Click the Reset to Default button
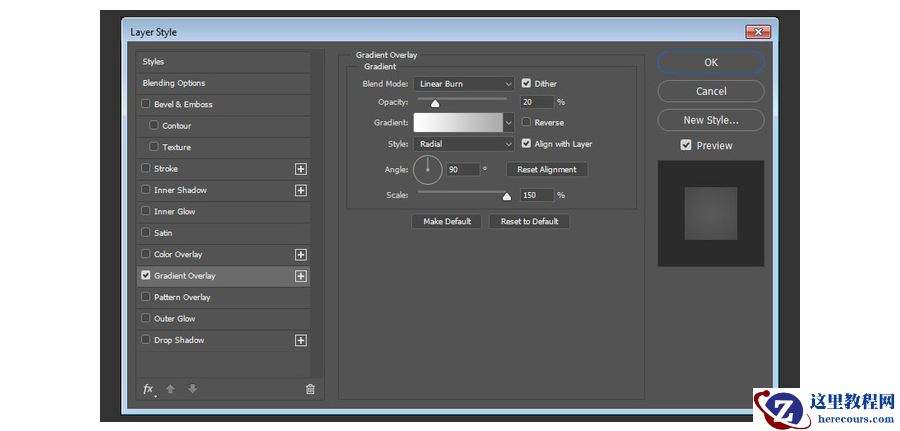 529,222
